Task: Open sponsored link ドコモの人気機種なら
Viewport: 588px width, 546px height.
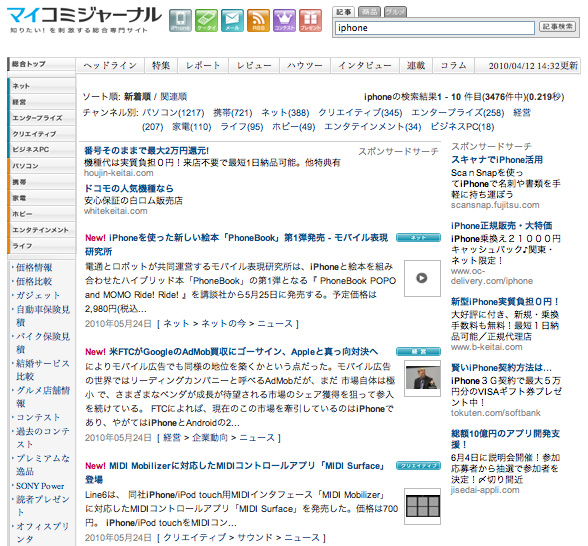Action: click(129, 188)
